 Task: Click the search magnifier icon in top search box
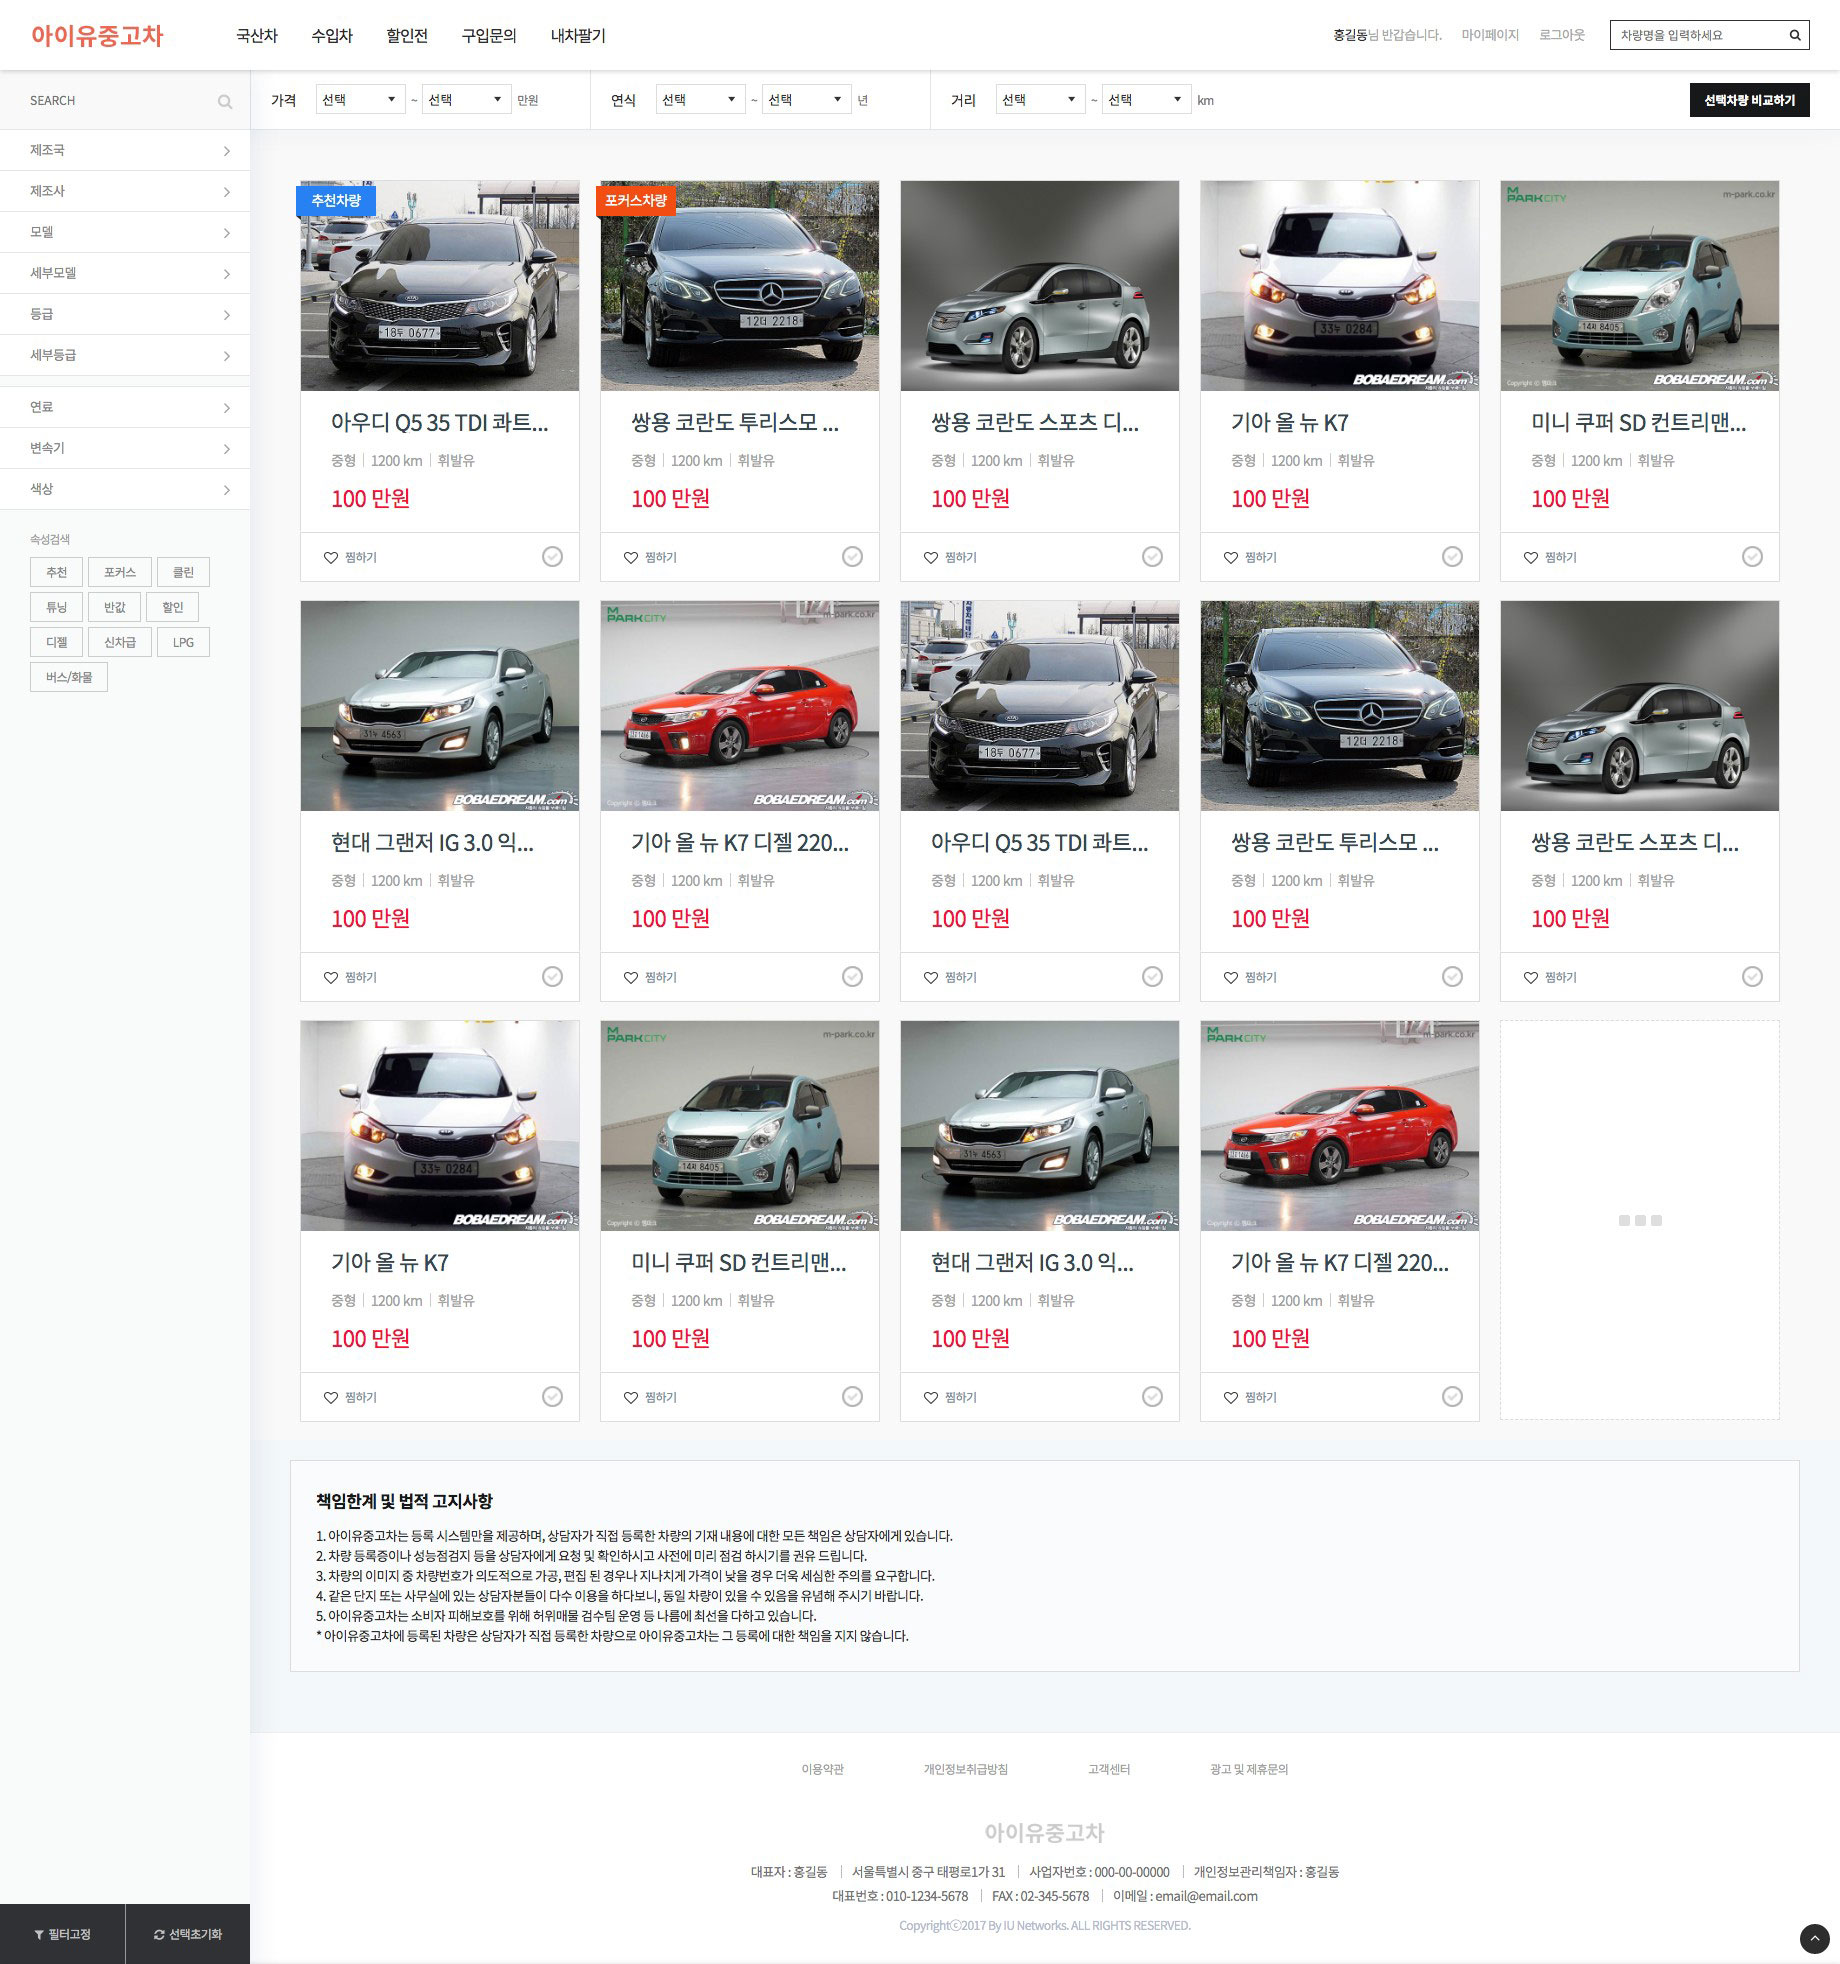click(x=1795, y=35)
